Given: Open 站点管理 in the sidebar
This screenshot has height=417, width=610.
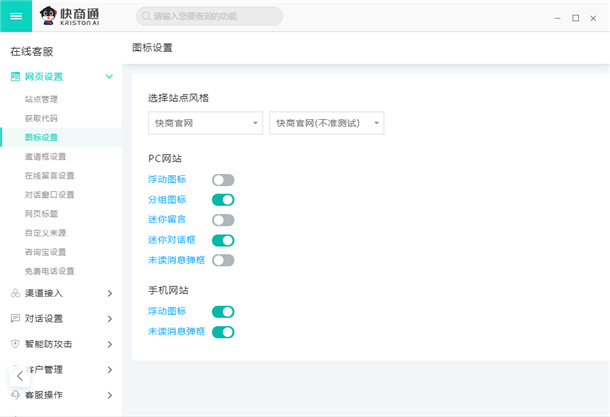Looking at the screenshot, I should point(42,99).
